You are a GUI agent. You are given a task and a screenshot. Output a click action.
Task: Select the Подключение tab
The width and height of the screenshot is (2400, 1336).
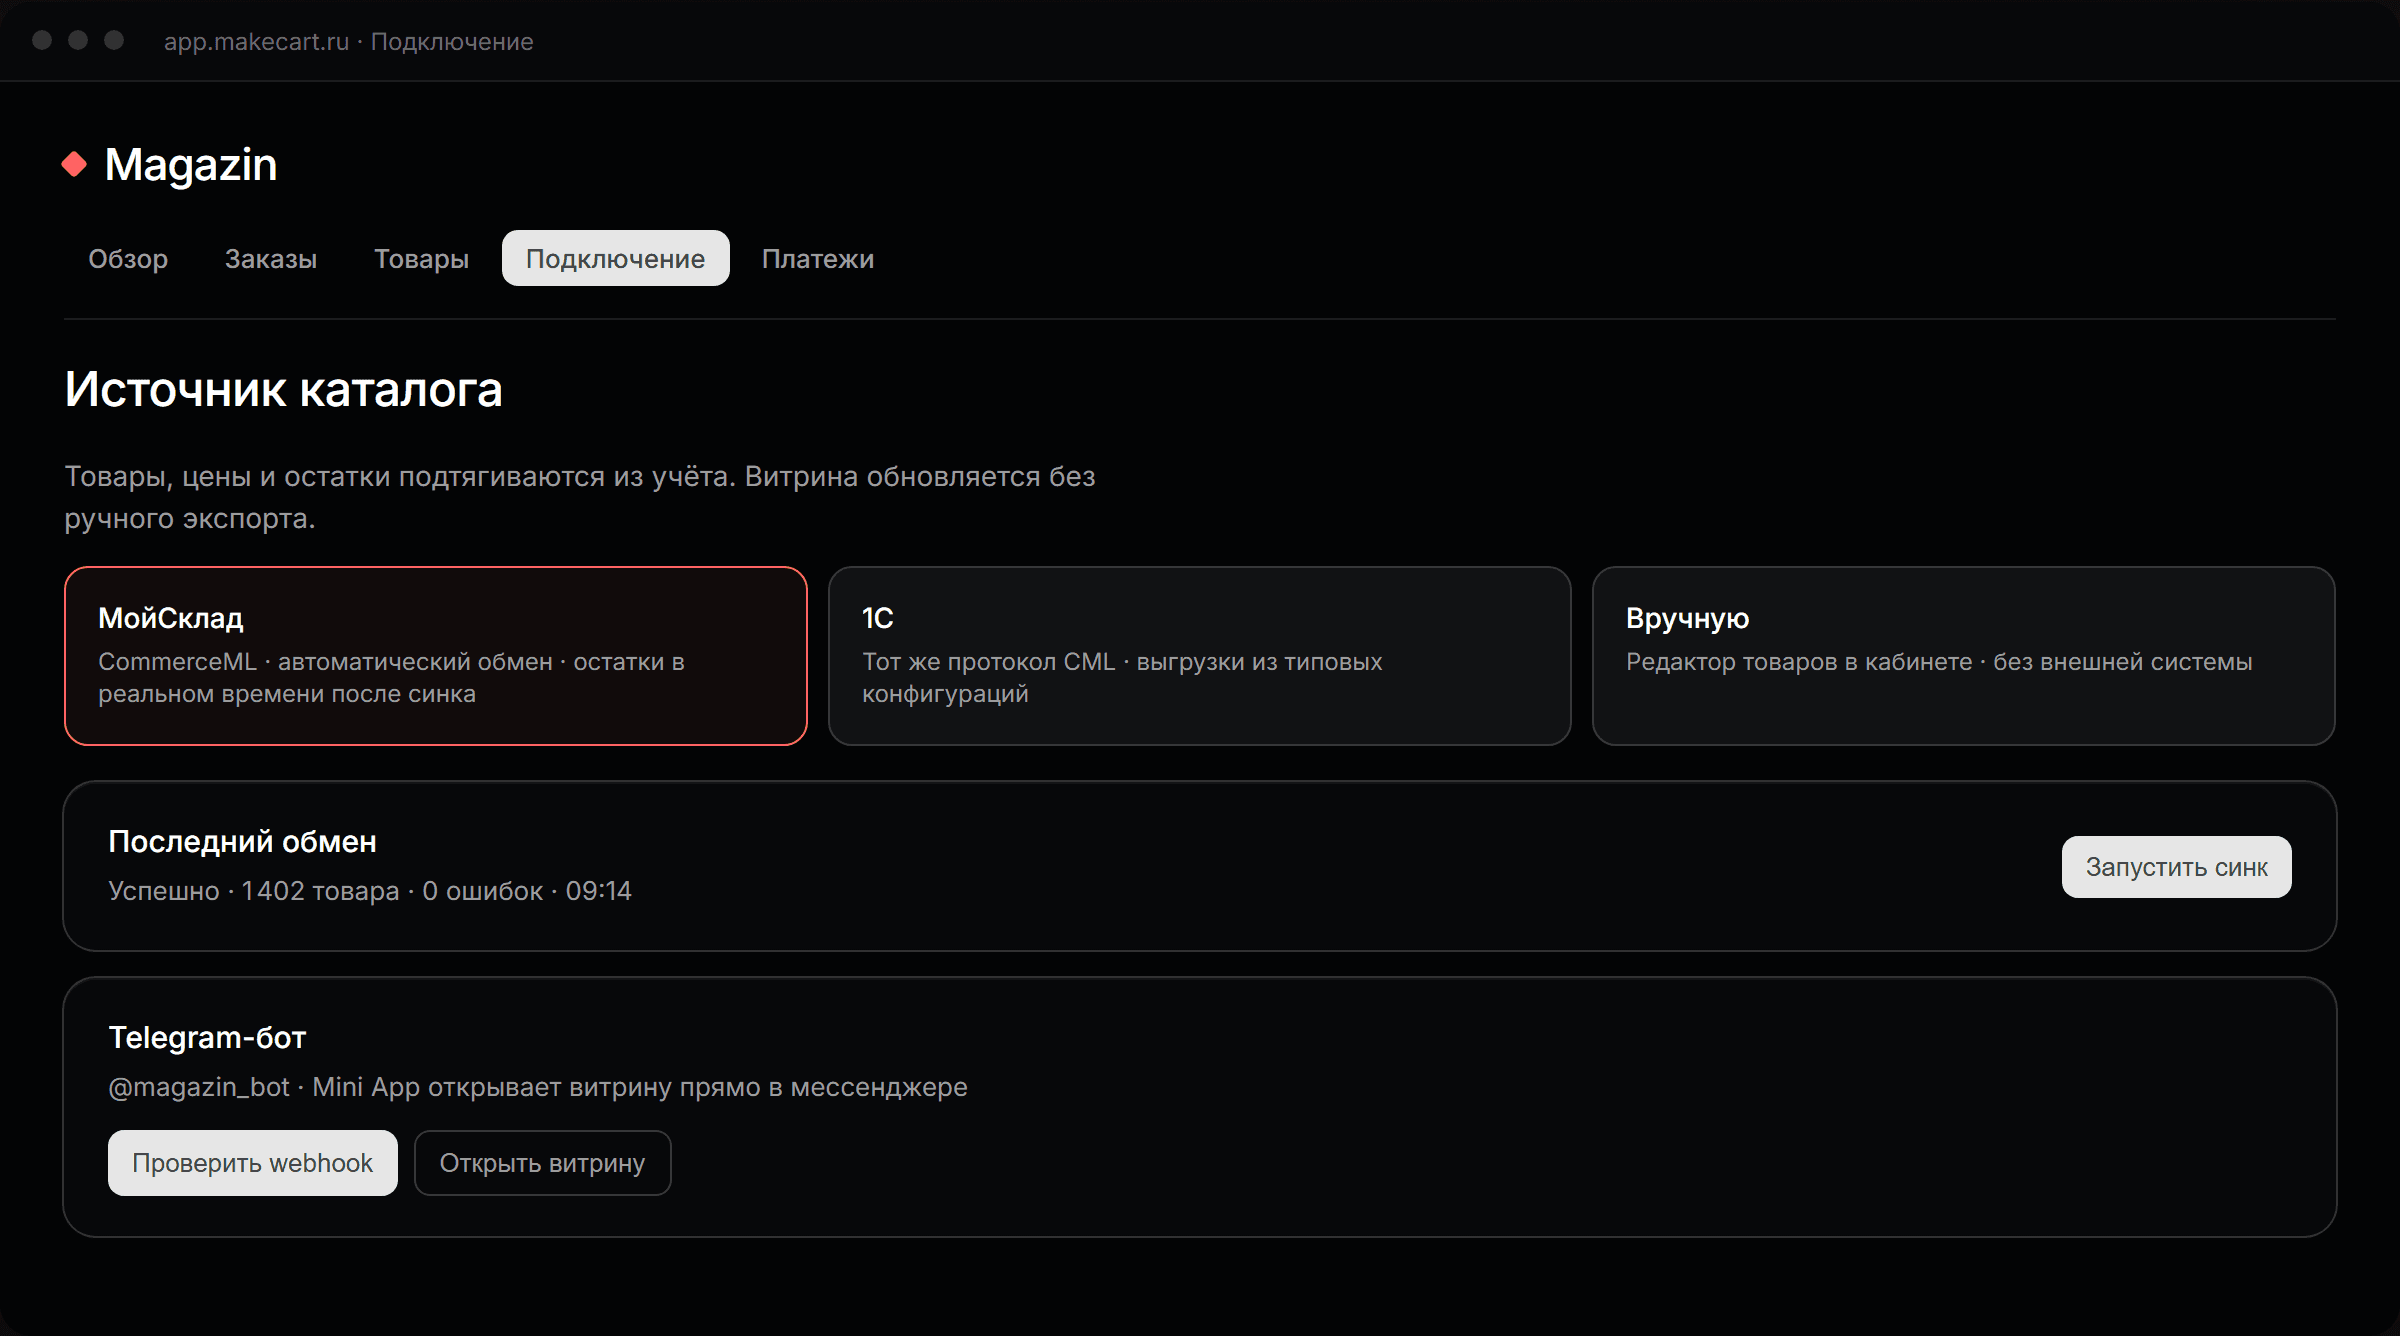pos(616,259)
